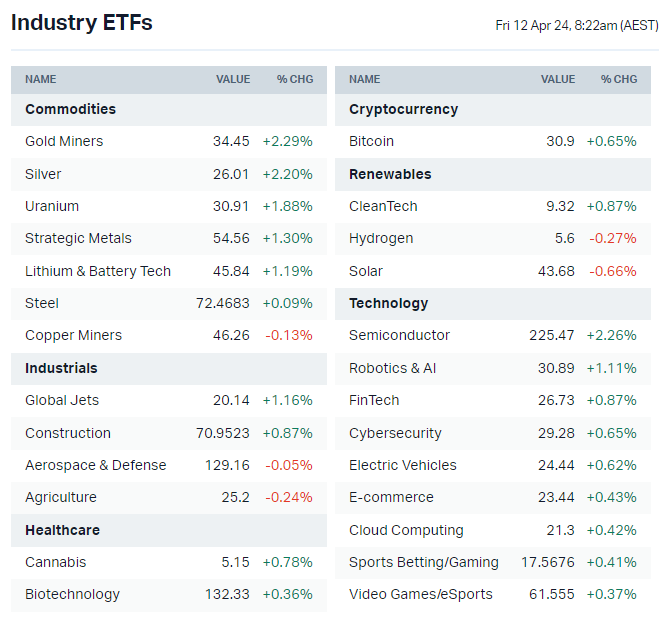Open the Global Jets ETF
This screenshot has width=666, height=617.
[62, 400]
